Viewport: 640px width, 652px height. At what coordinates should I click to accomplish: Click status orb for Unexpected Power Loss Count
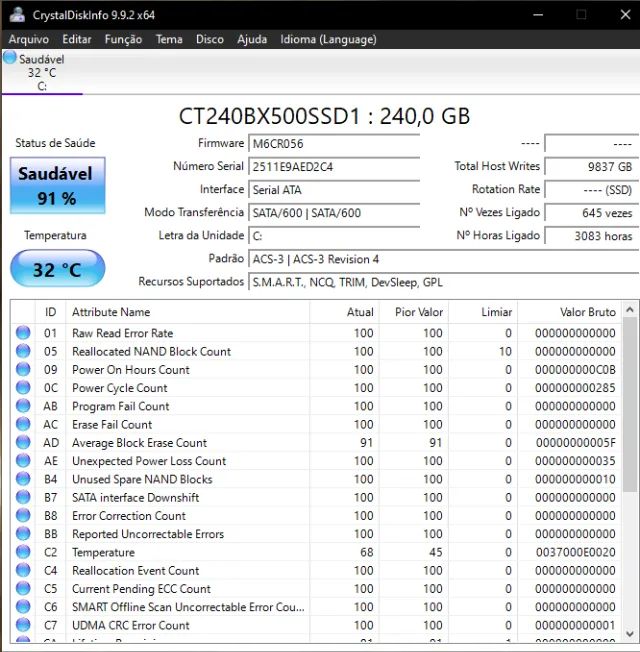(23, 461)
